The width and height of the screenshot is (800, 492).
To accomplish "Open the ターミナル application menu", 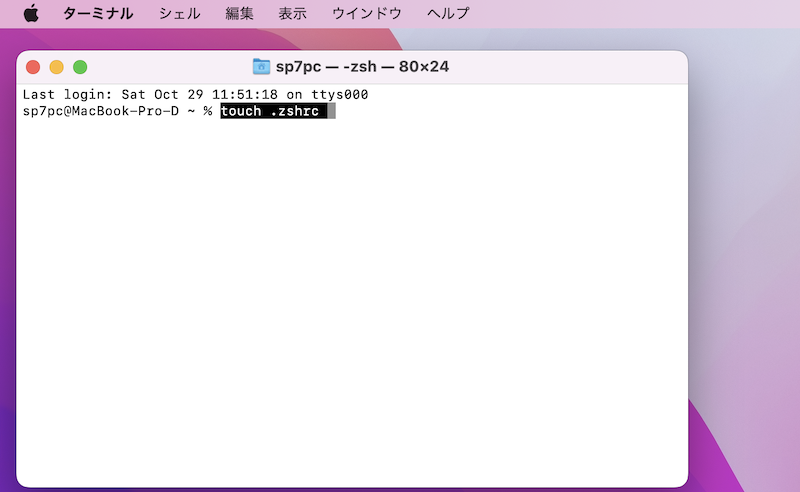I will tap(98, 13).
